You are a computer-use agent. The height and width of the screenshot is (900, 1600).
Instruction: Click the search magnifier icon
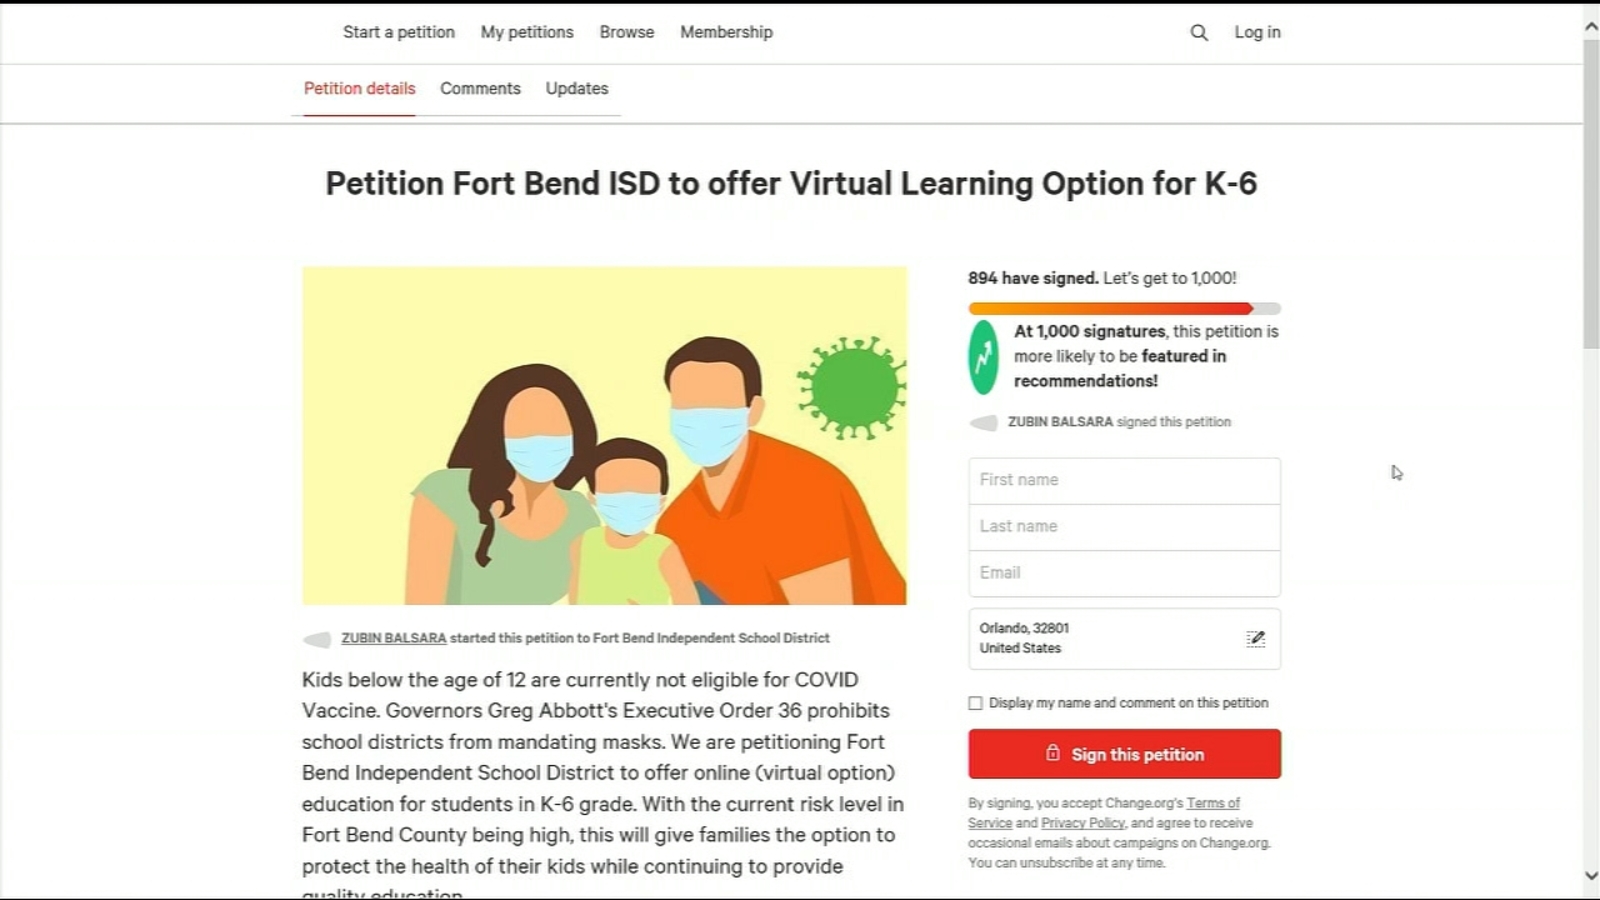1199,33
